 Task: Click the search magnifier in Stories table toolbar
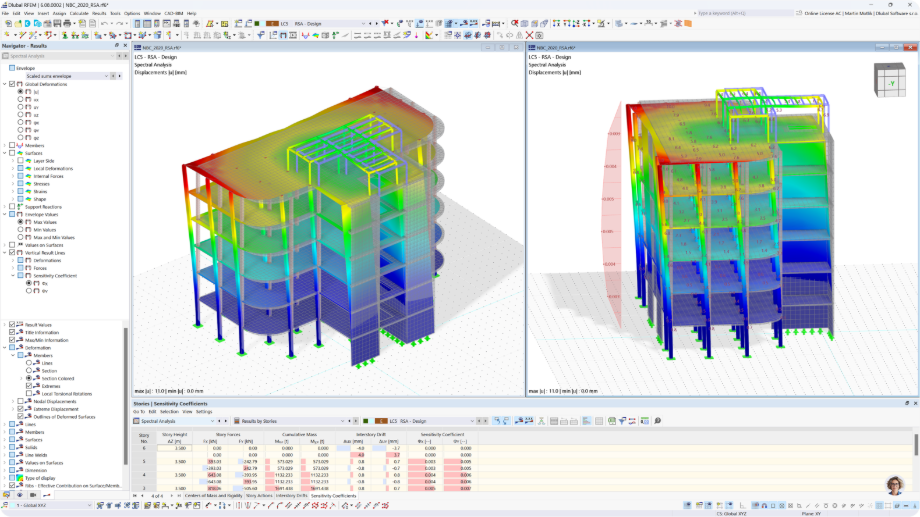(x=658, y=421)
